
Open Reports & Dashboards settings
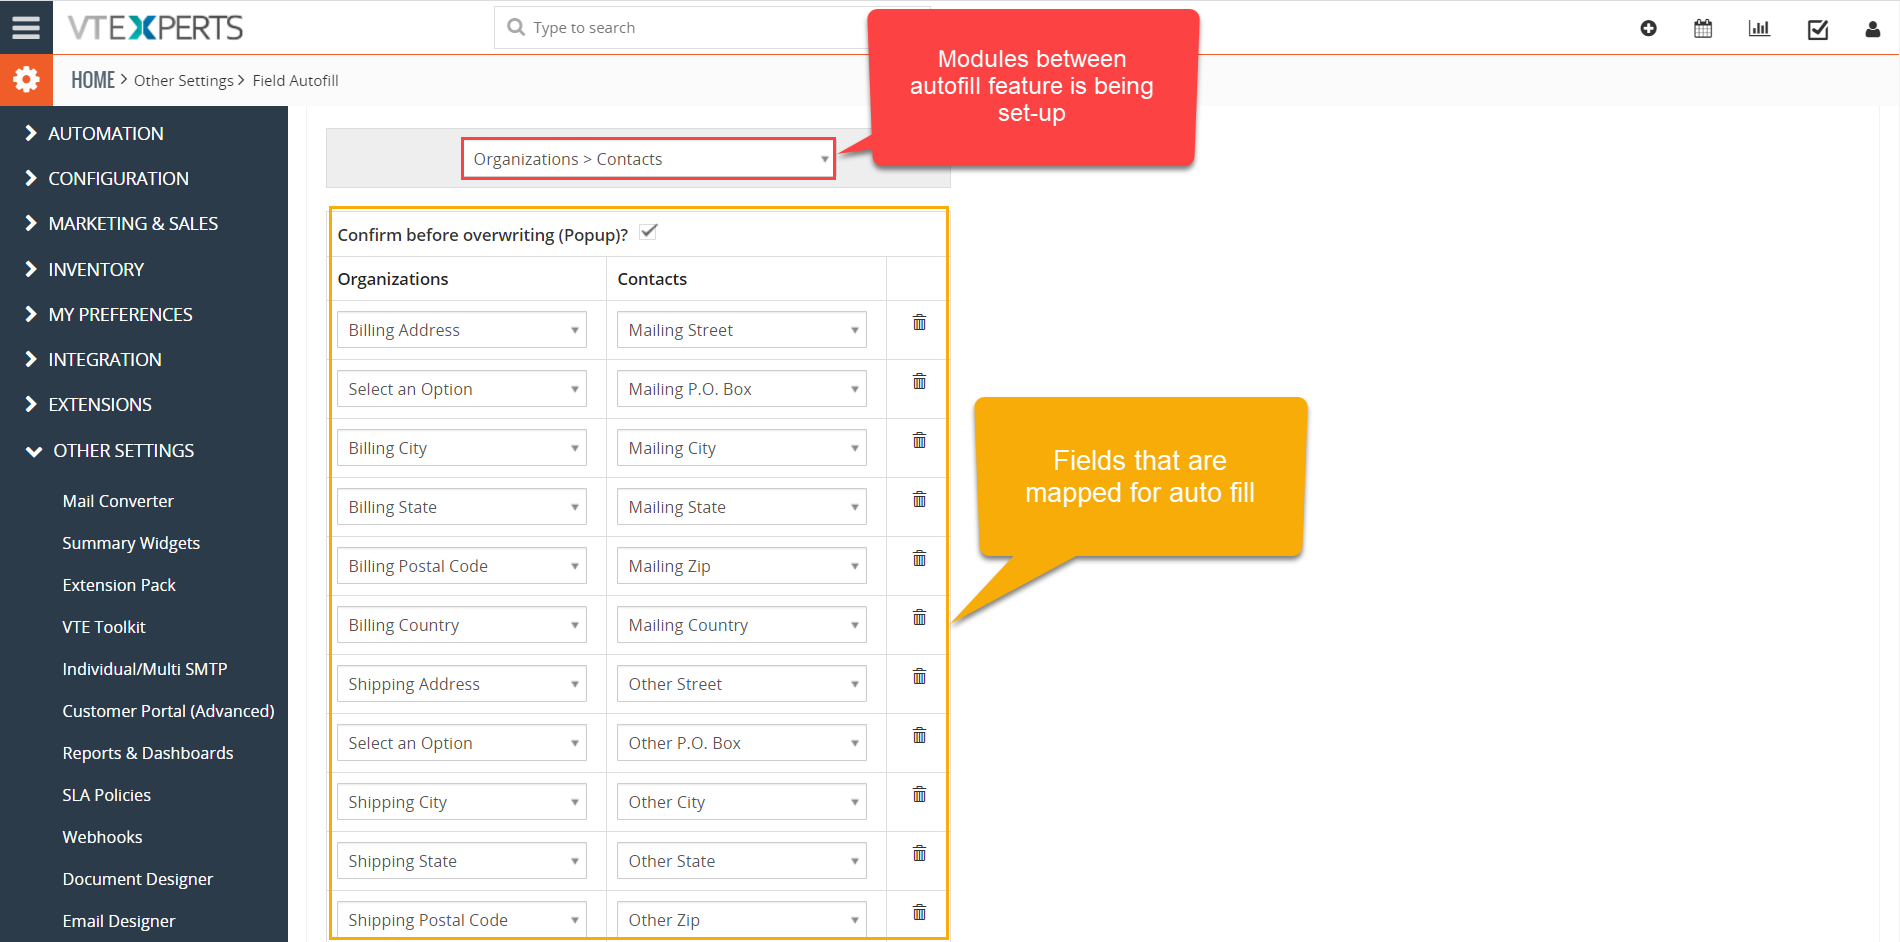point(148,753)
